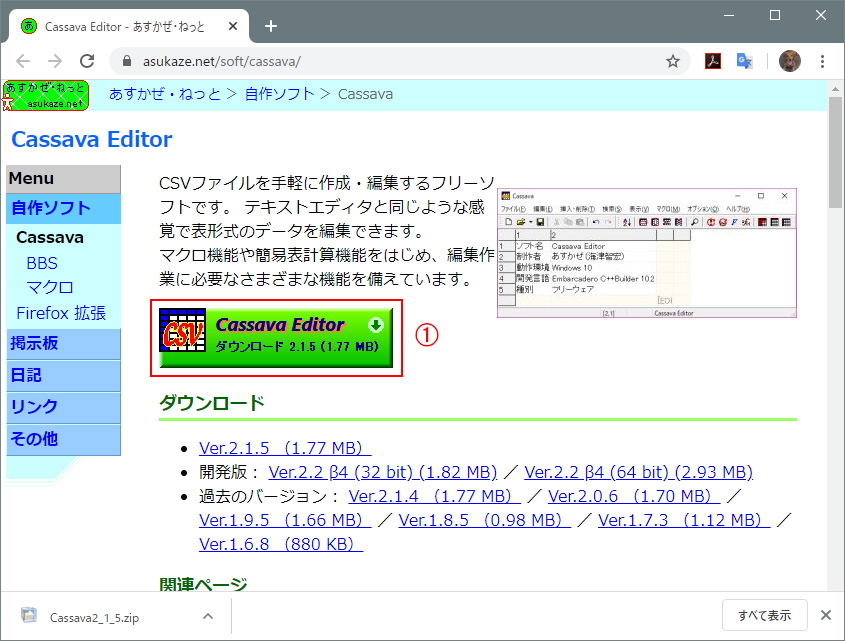Reload the page with refresh icon
845x641 pixels.
click(87, 61)
